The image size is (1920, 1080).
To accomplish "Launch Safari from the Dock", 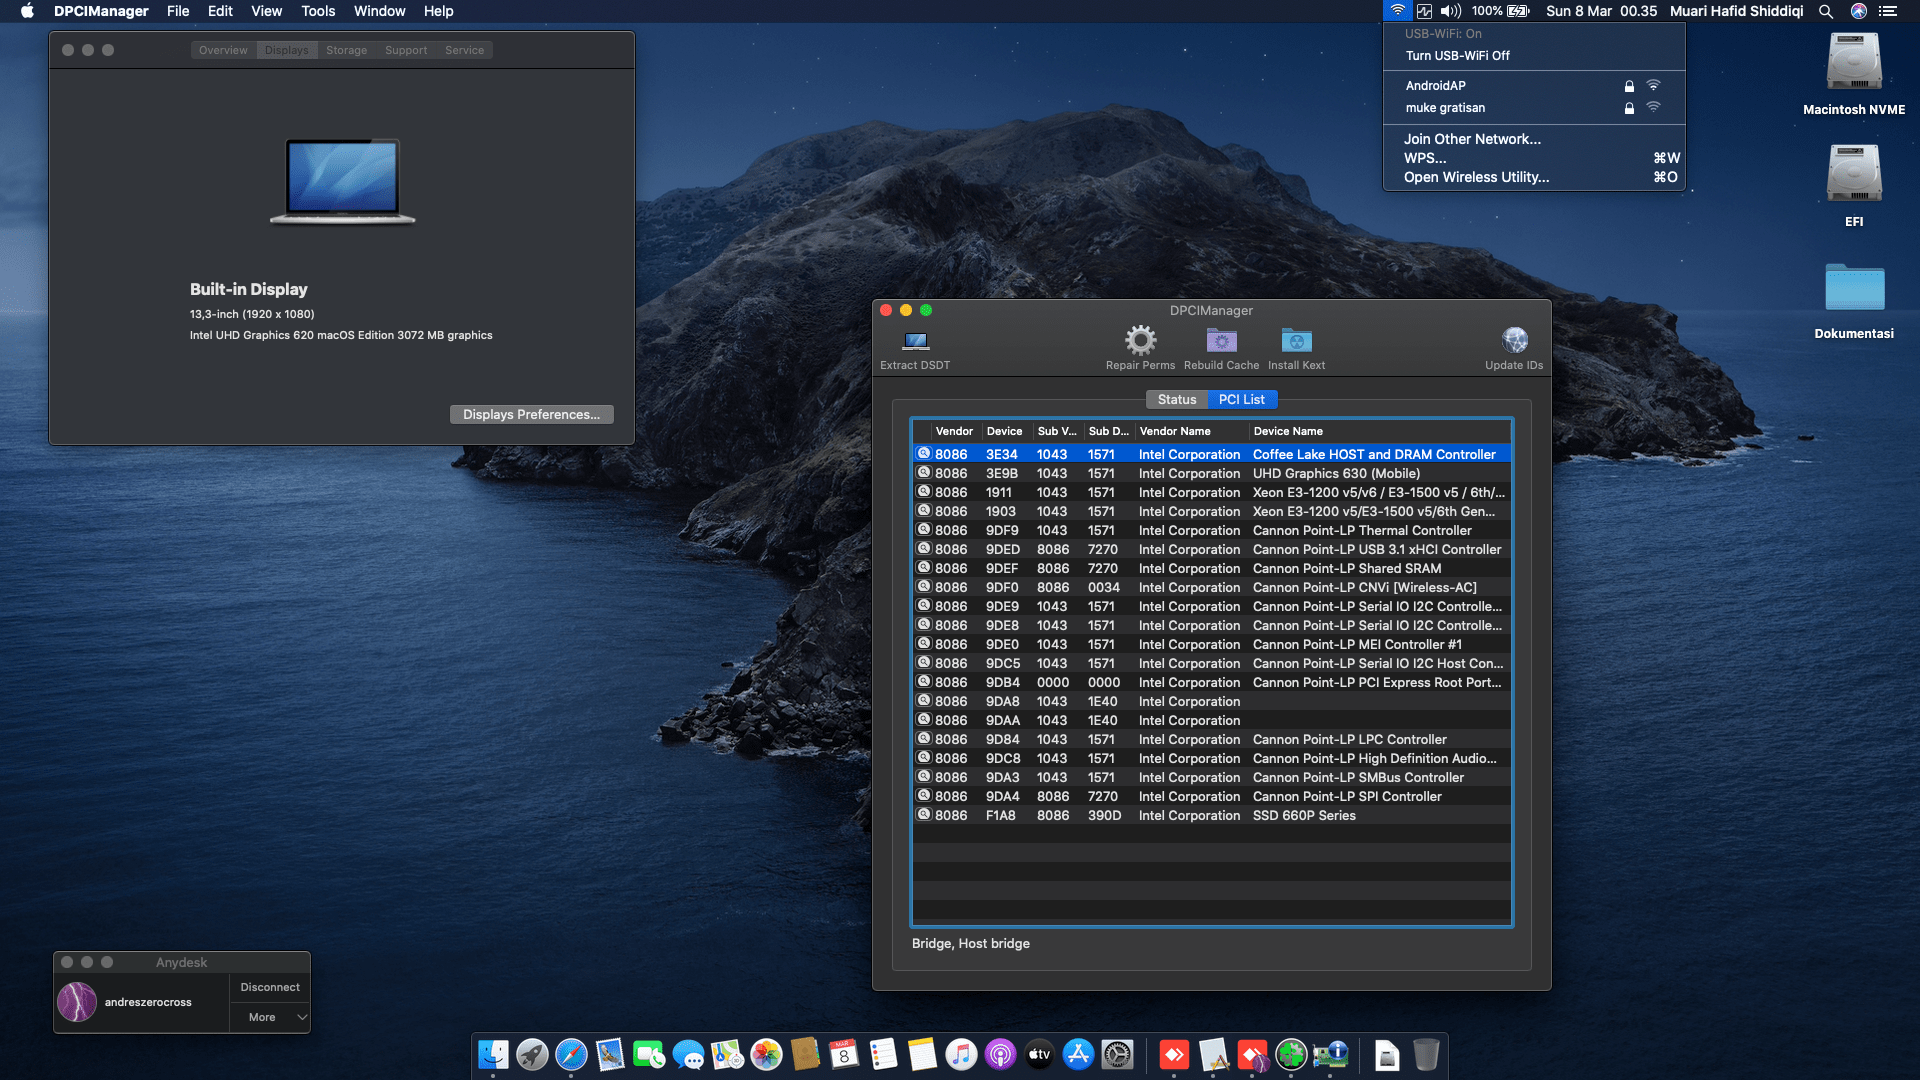I will point(571,1055).
